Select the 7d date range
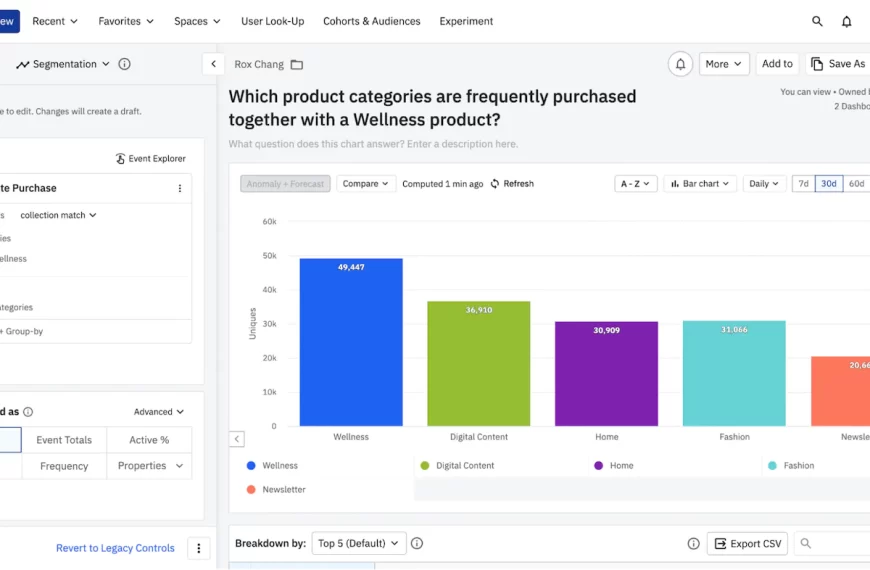 [803, 184]
